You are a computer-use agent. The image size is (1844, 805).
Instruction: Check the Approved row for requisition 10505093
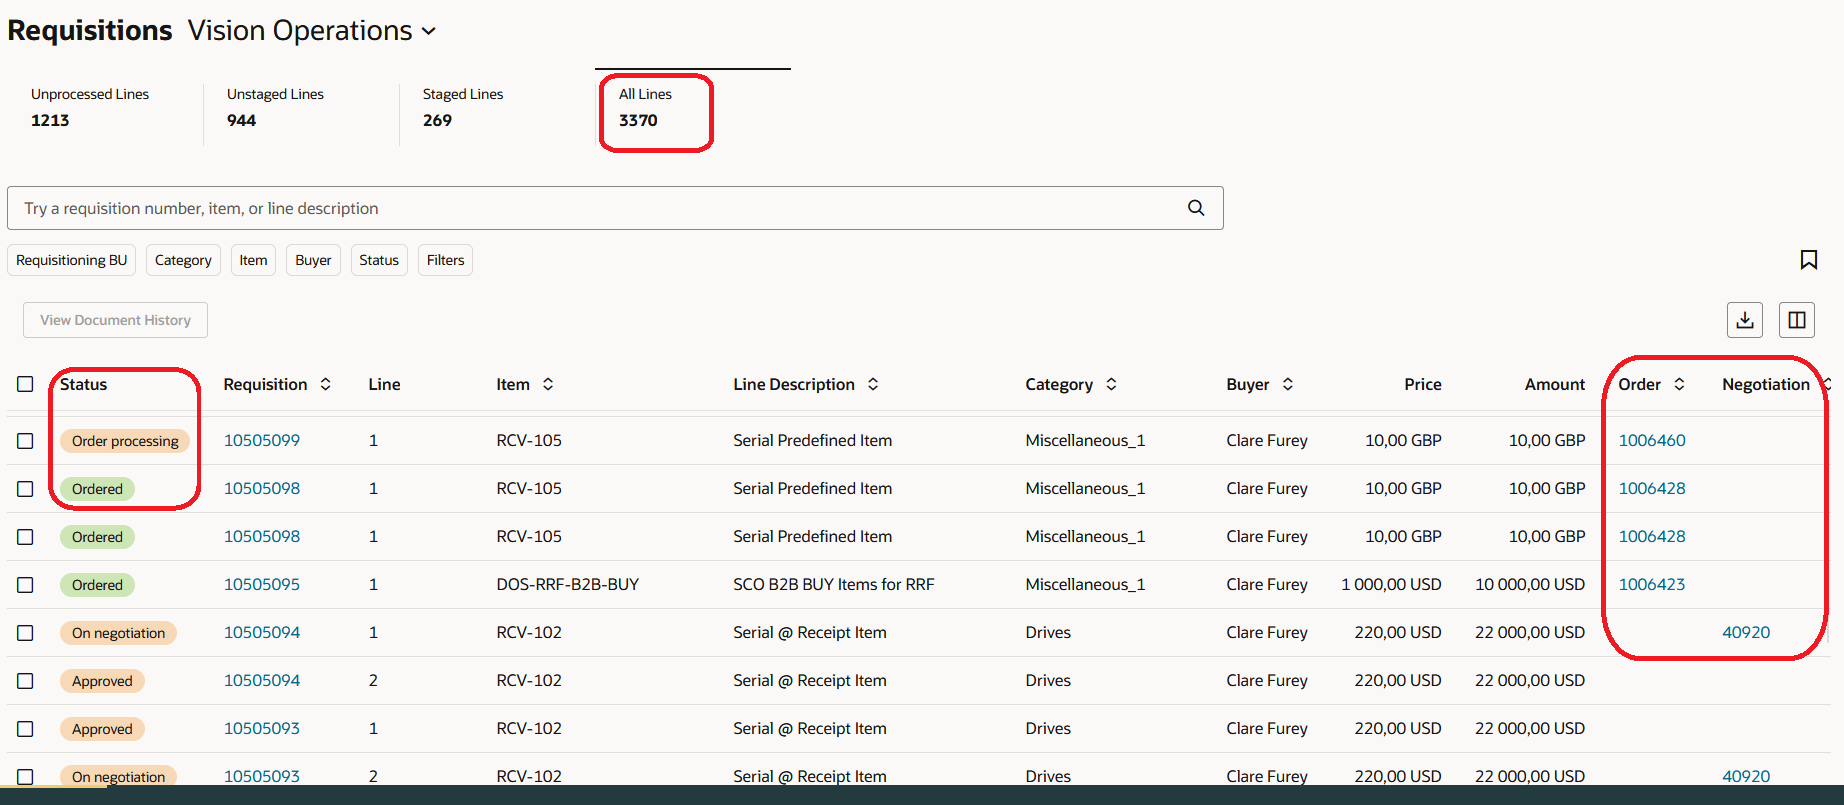[x=25, y=729]
